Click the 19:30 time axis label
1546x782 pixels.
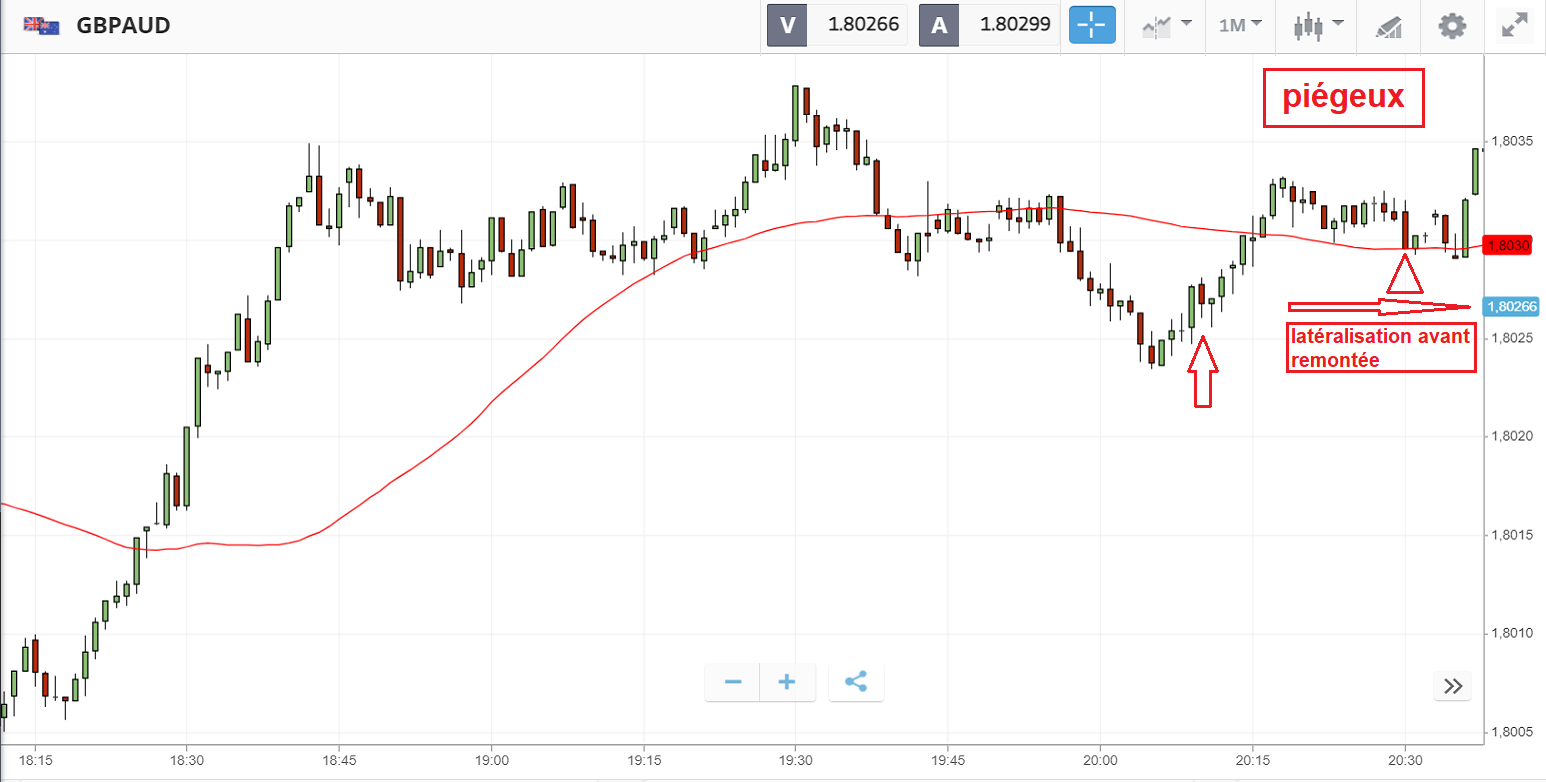[x=795, y=758]
